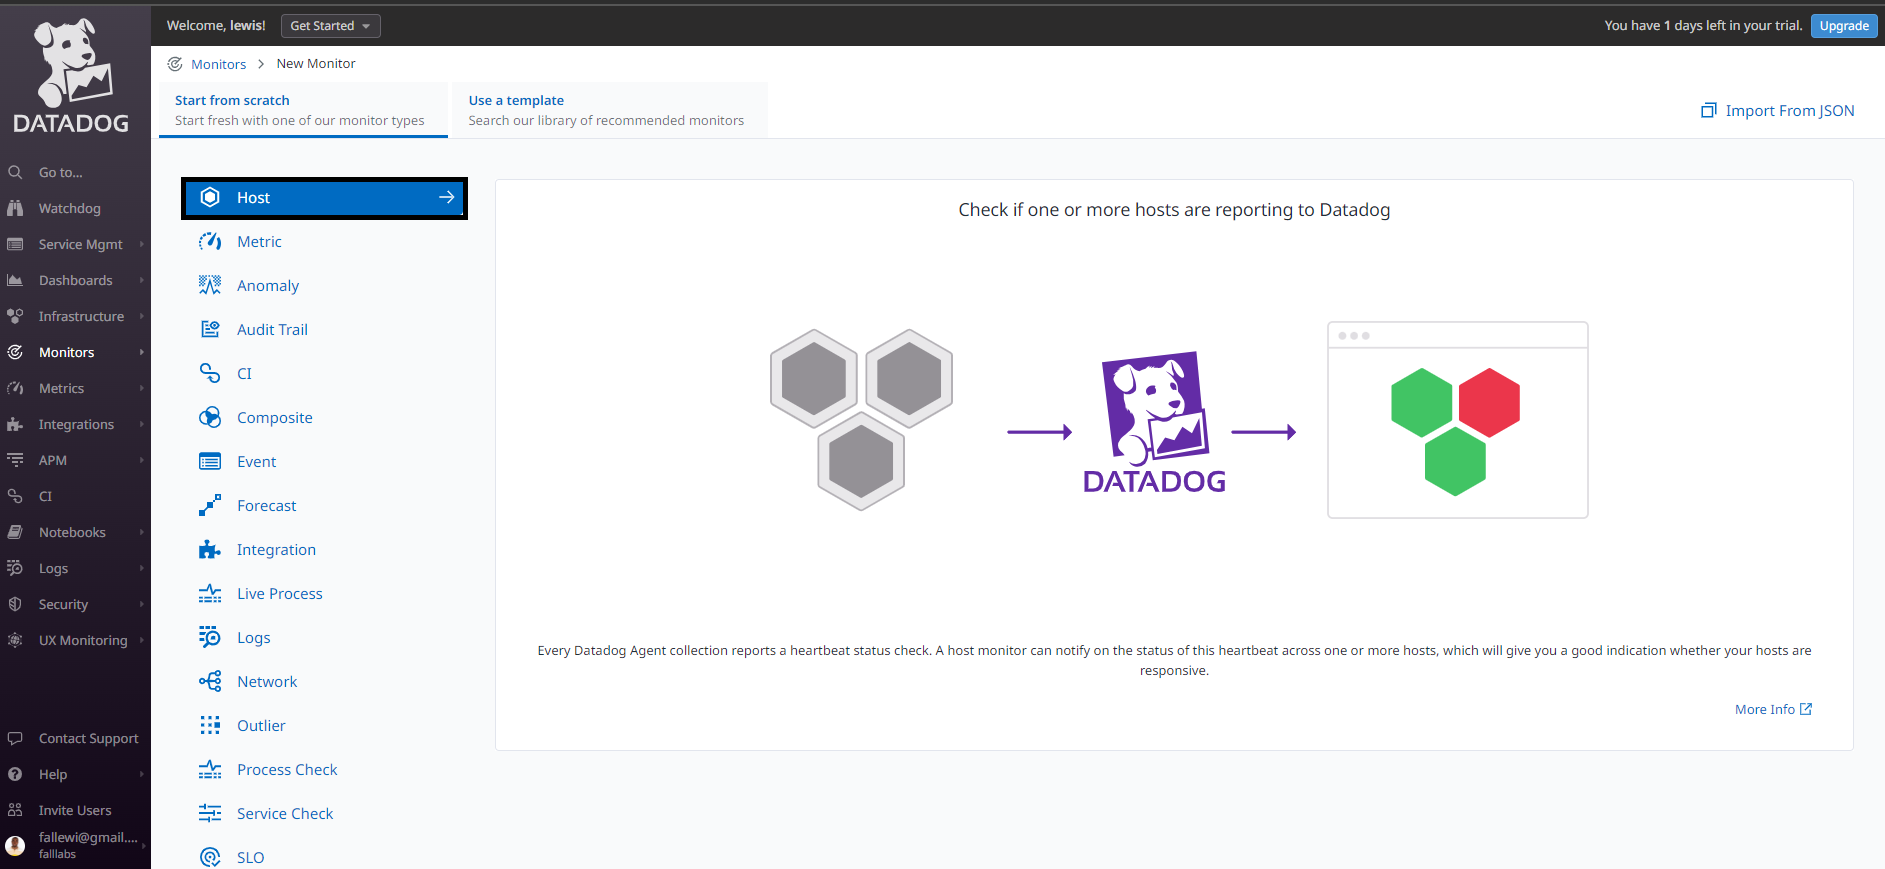1885x869 pixels.
Task: Click the Network monitor icon
Action: (x=210, y=681)
